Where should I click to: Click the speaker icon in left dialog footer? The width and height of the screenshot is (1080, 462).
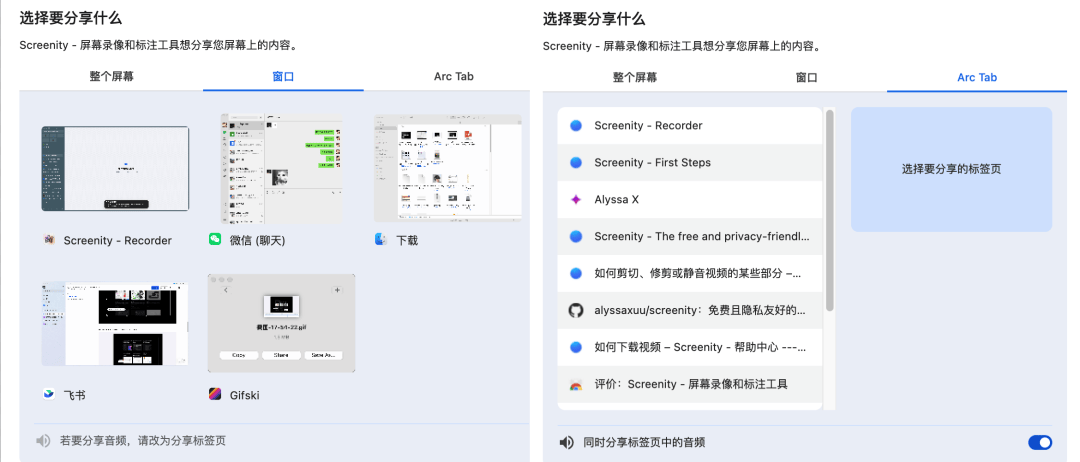43,440
